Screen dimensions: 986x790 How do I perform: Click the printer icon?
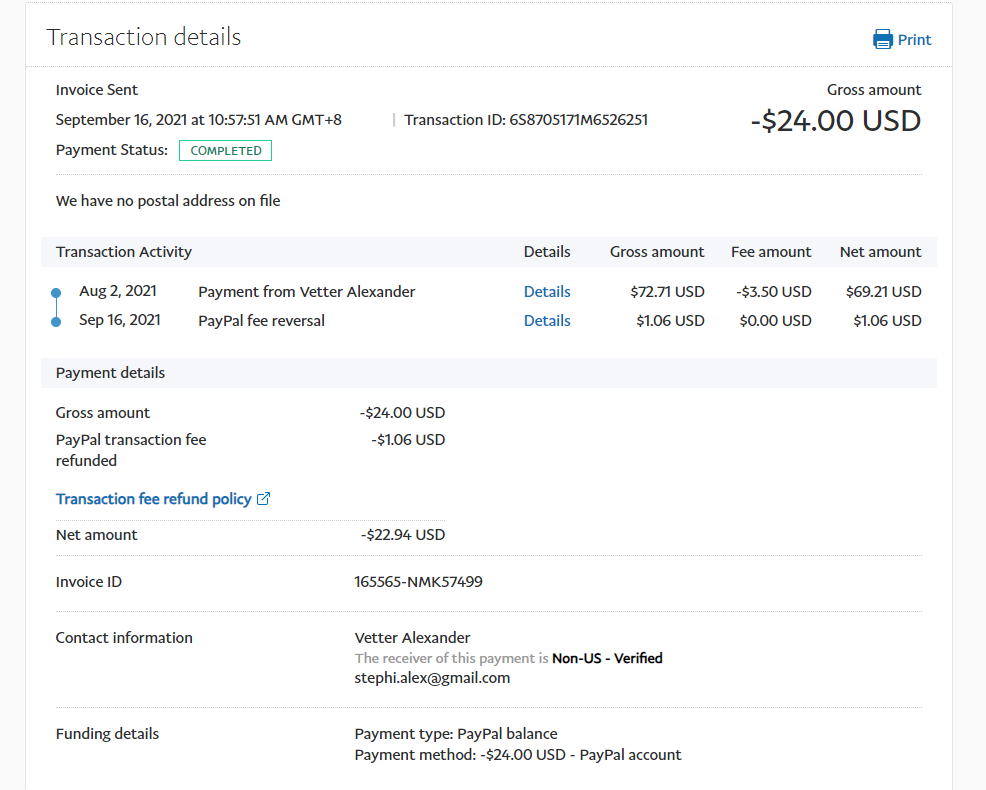tap(882, 40)
